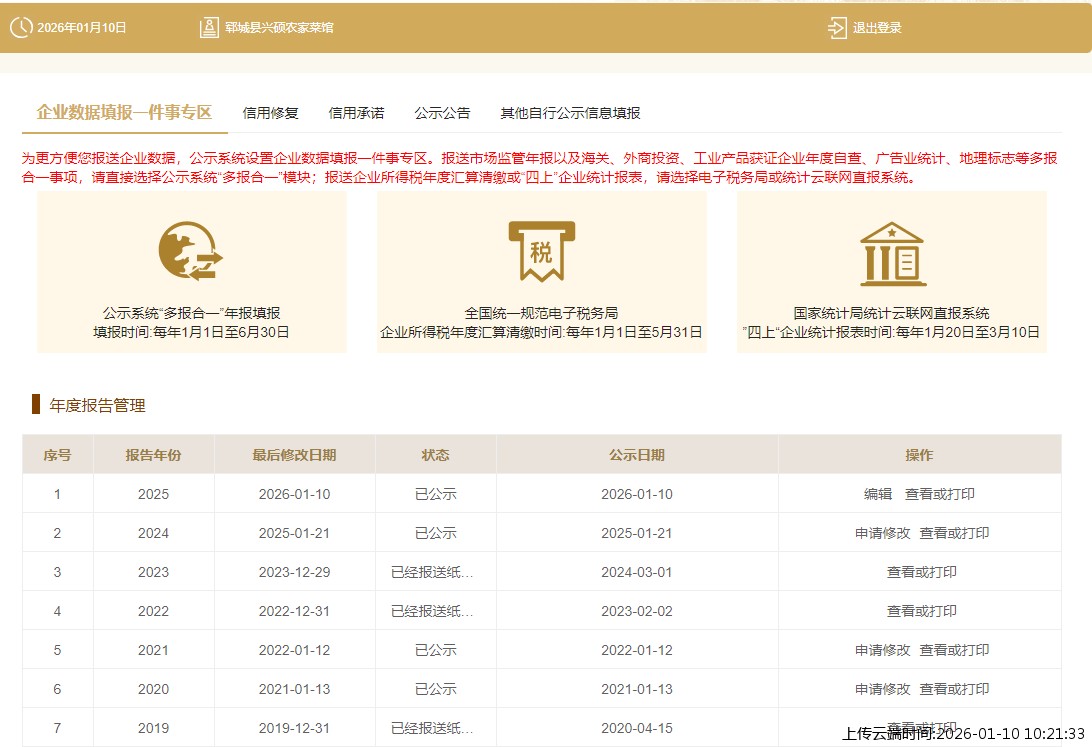Click 申请修改 on the 2024 report row
This screenshot has height=747, width=1092.
coord(880,533)
